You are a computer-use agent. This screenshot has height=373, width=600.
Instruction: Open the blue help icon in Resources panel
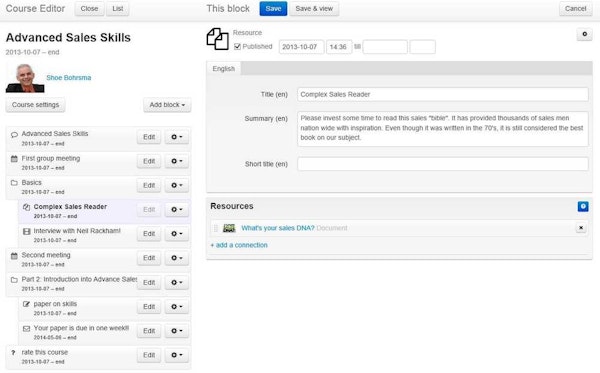point(583,207)
